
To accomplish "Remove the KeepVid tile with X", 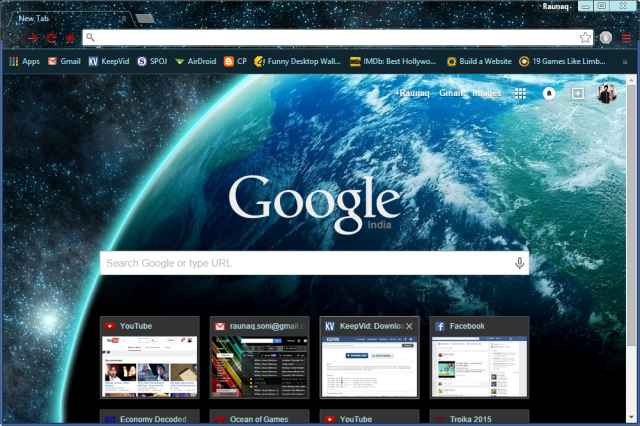I will [x=409, y=326].
